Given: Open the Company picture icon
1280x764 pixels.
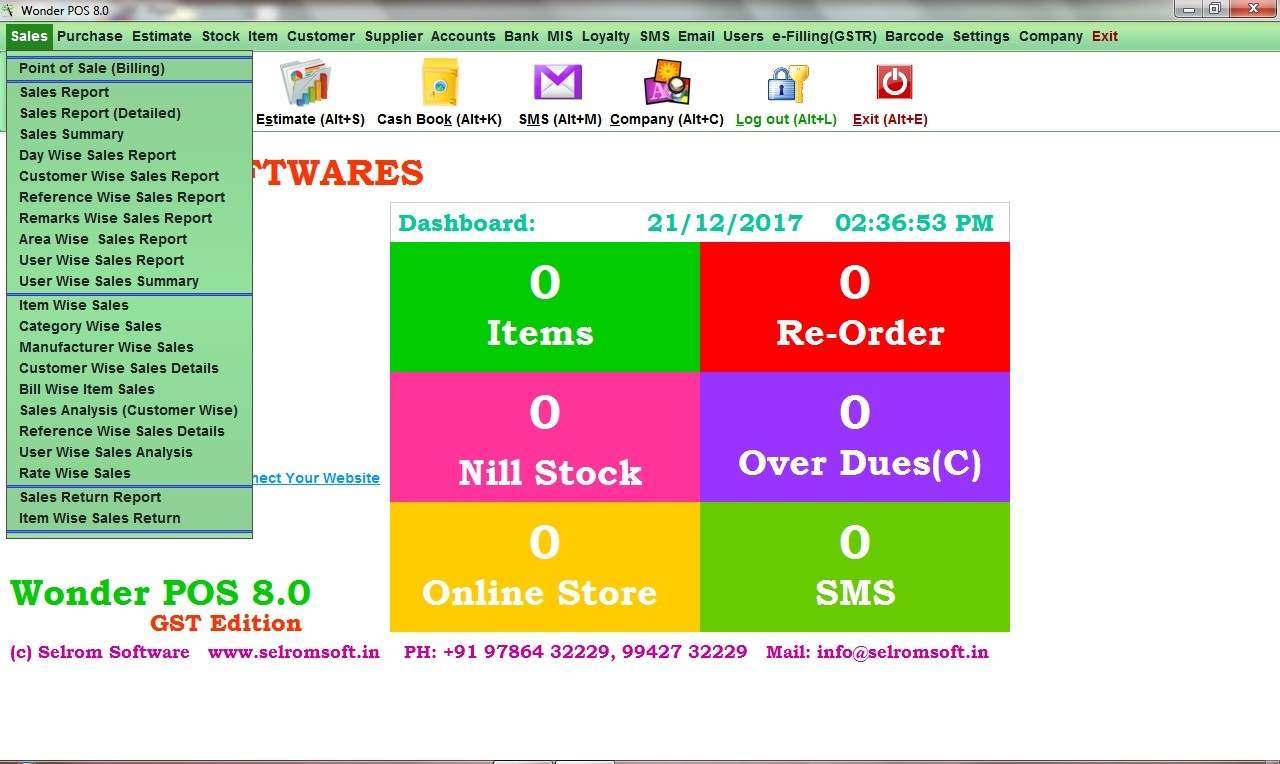Looking at the screenshot, I should pyautogui.click(x=667, y=82).
